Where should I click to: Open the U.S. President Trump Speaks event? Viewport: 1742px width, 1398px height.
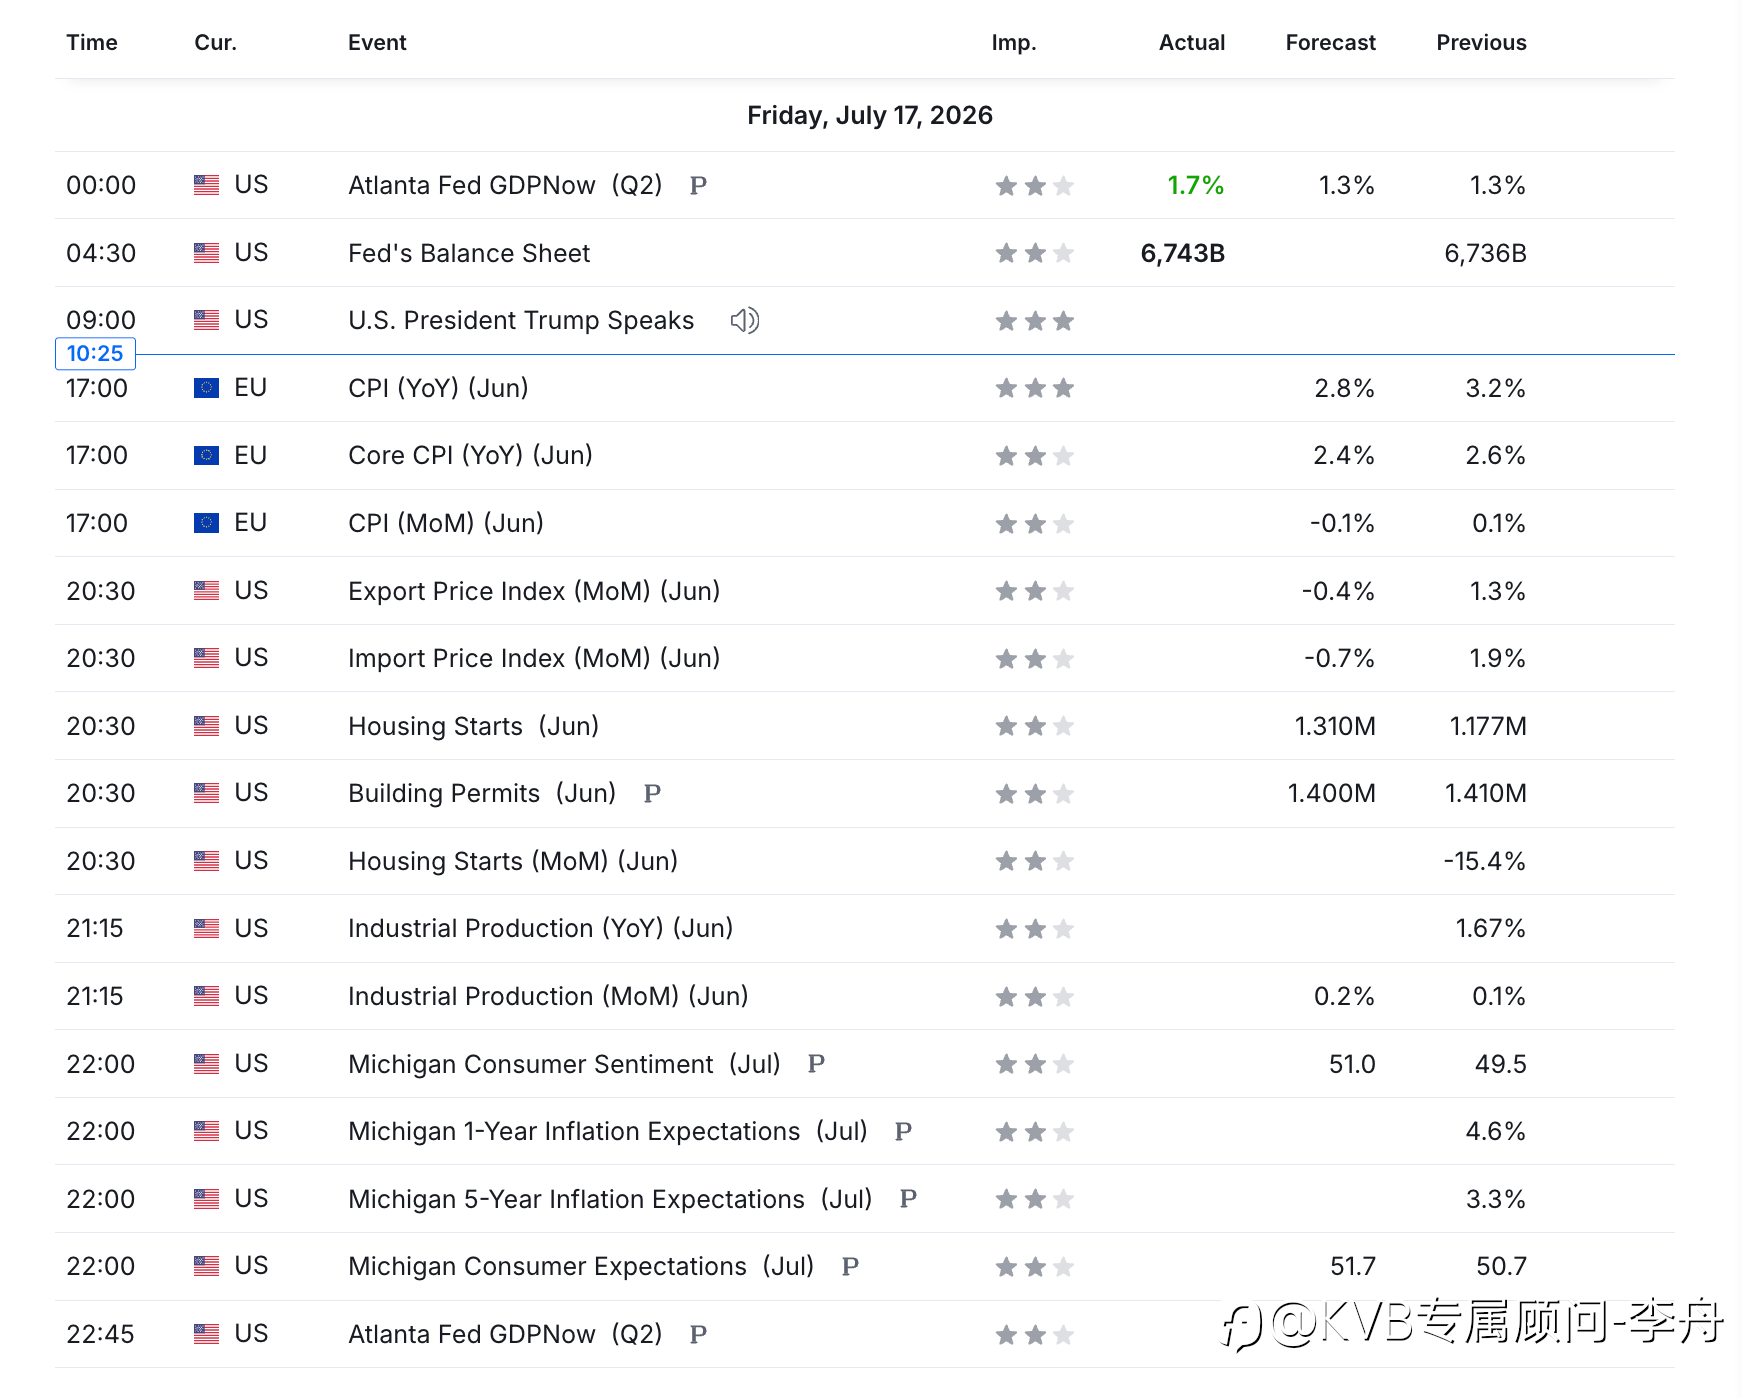(x=521, y=320)
